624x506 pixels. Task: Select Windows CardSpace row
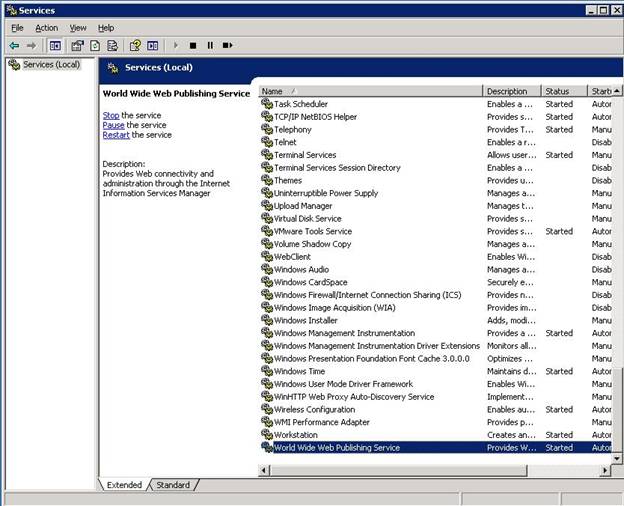(x=436, y=282)
